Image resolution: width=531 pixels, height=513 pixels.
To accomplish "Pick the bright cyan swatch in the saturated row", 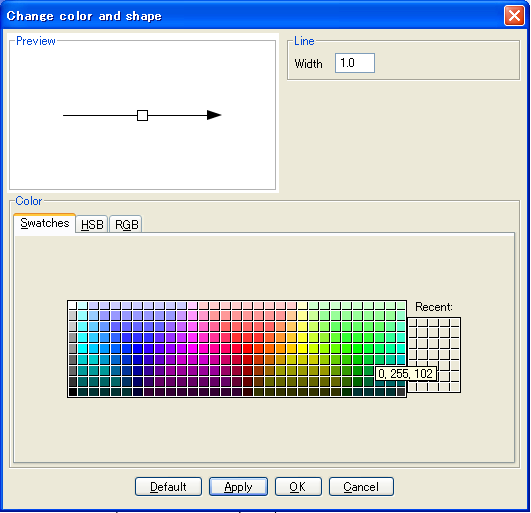I will pos(83,348).
